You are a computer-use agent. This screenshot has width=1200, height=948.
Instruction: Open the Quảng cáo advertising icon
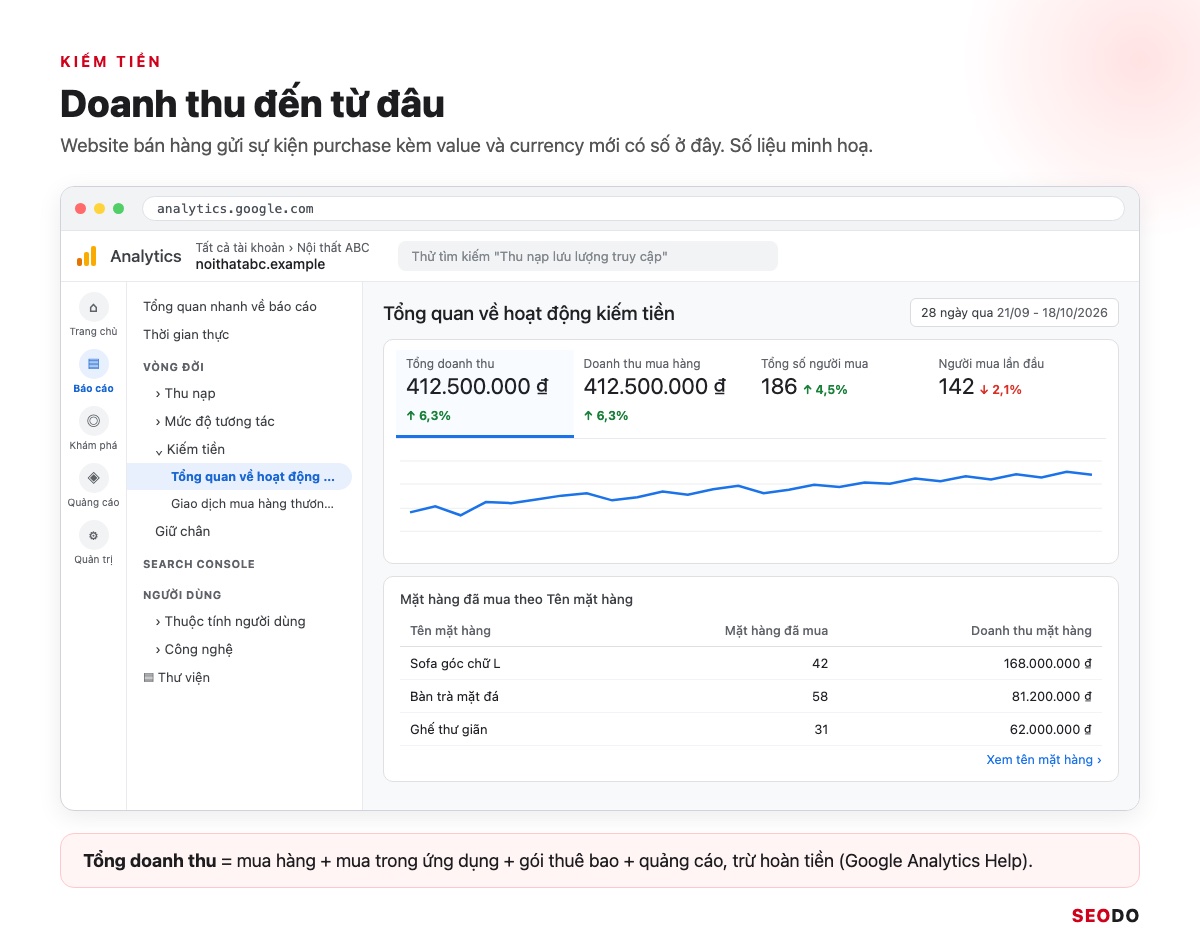(94, 478)
